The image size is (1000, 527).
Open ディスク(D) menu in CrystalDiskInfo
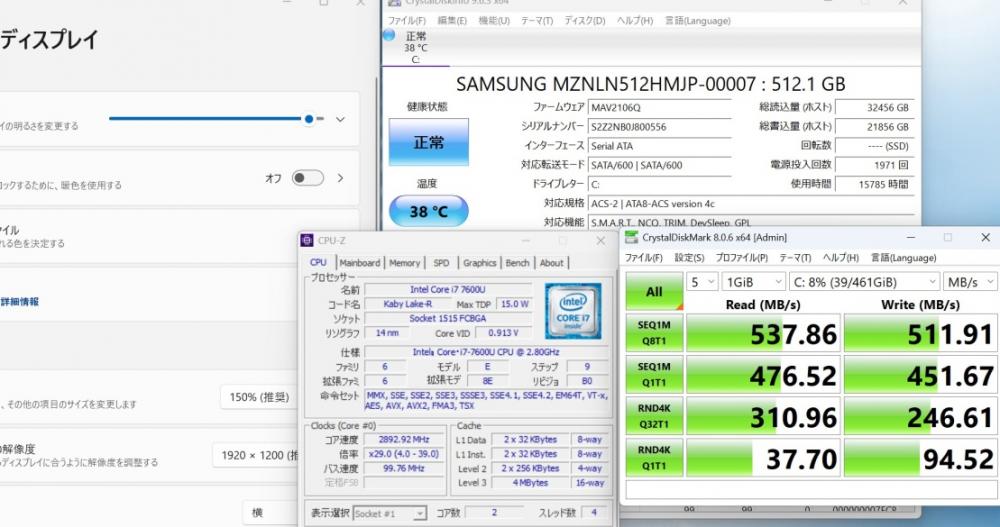(x=585, y=20)
